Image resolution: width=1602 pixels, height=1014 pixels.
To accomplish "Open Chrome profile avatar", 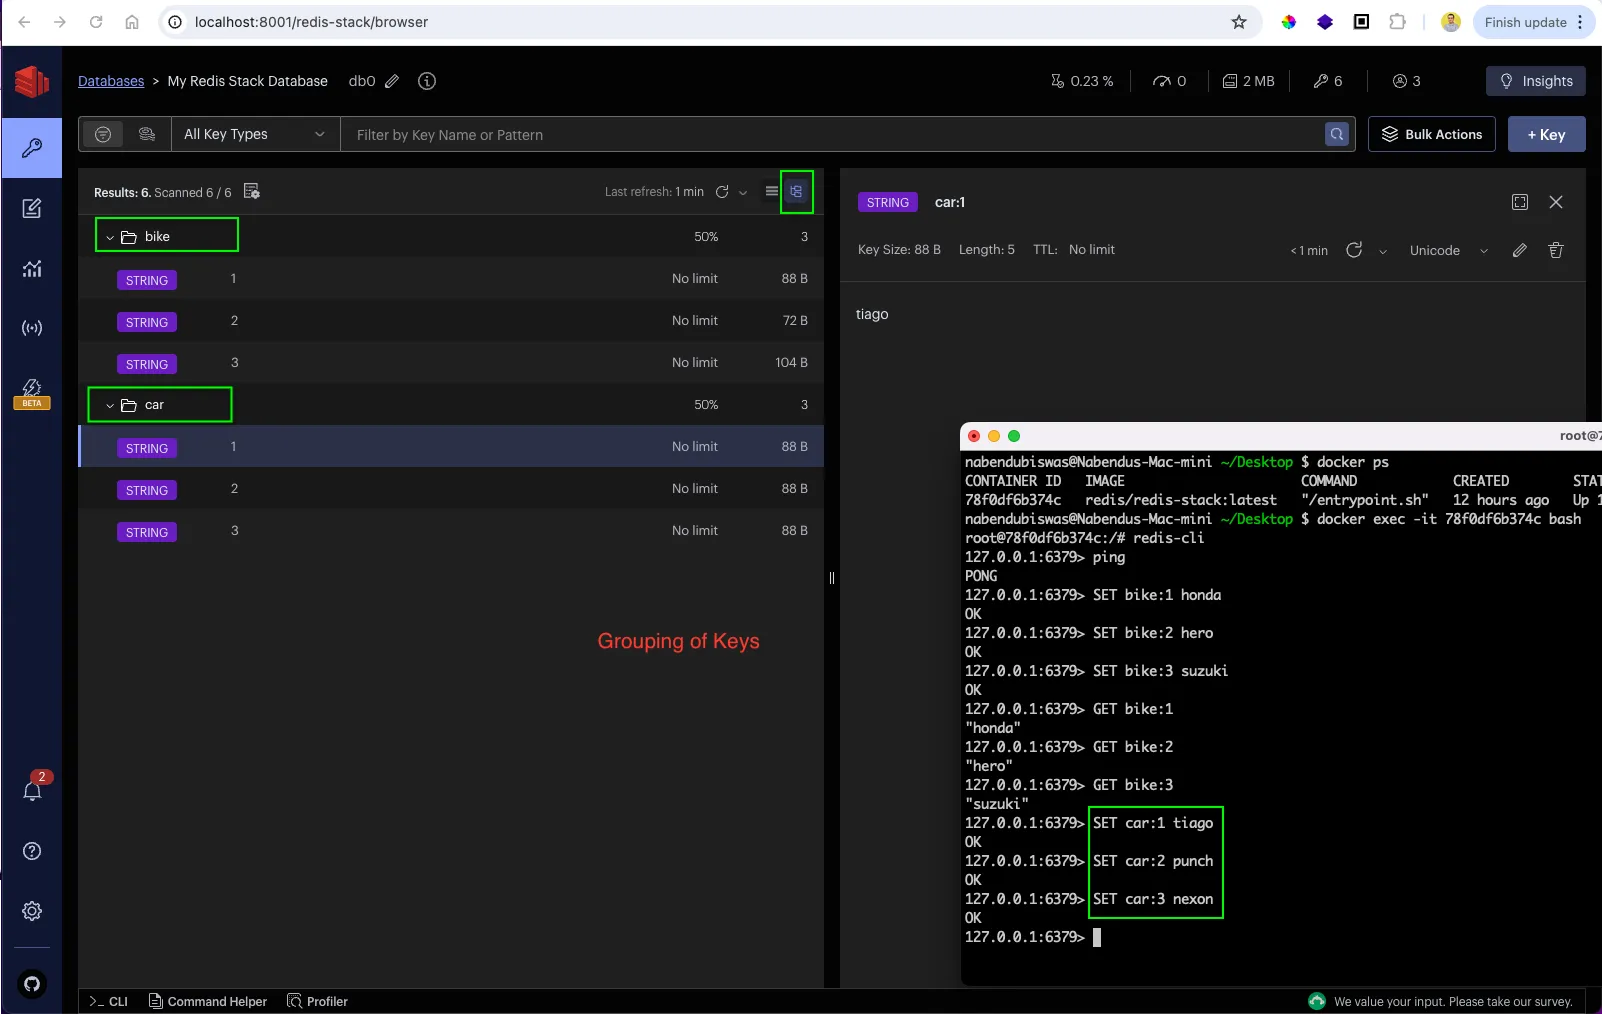I will tap(1451, 22).
